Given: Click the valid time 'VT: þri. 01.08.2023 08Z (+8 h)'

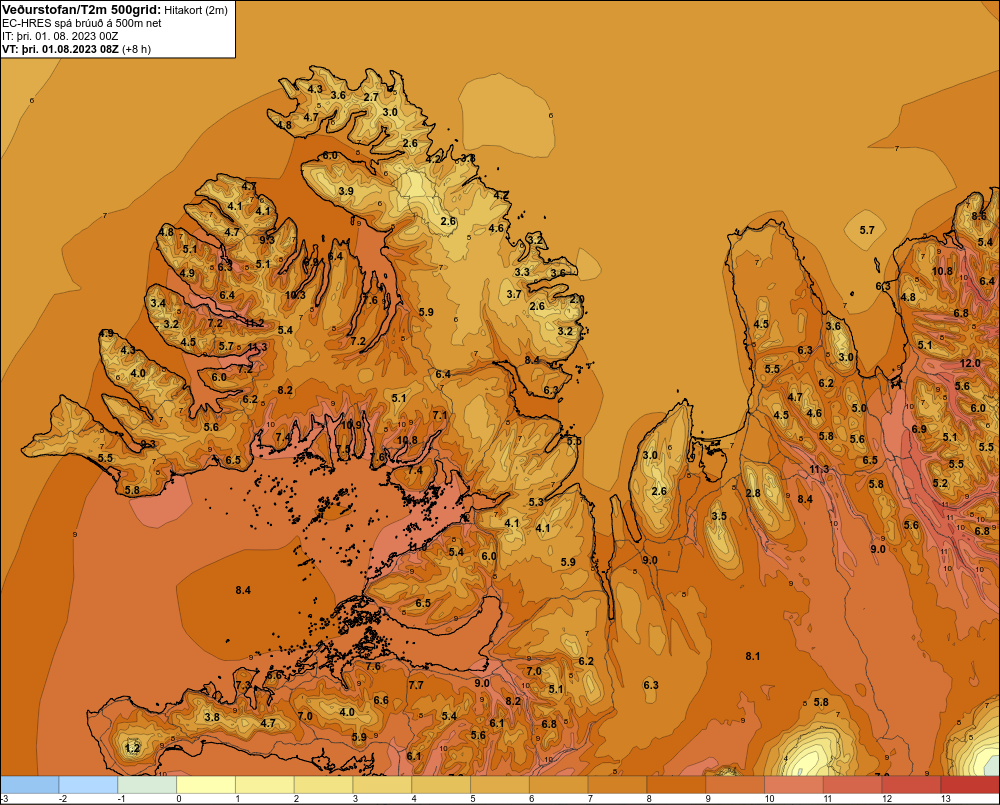Looking at the screenshot, I should (76, 49).
